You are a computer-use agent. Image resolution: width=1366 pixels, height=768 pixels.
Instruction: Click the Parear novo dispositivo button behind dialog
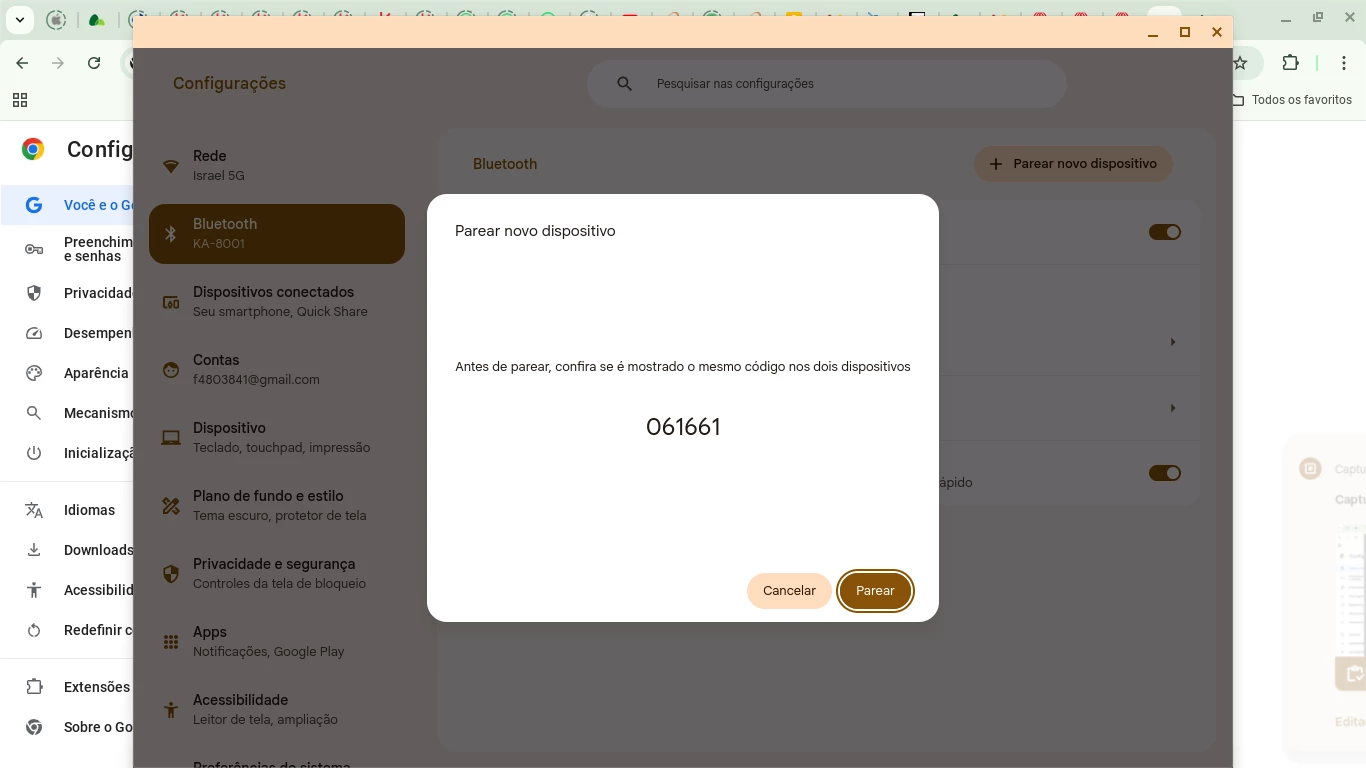coord(1073,164)
